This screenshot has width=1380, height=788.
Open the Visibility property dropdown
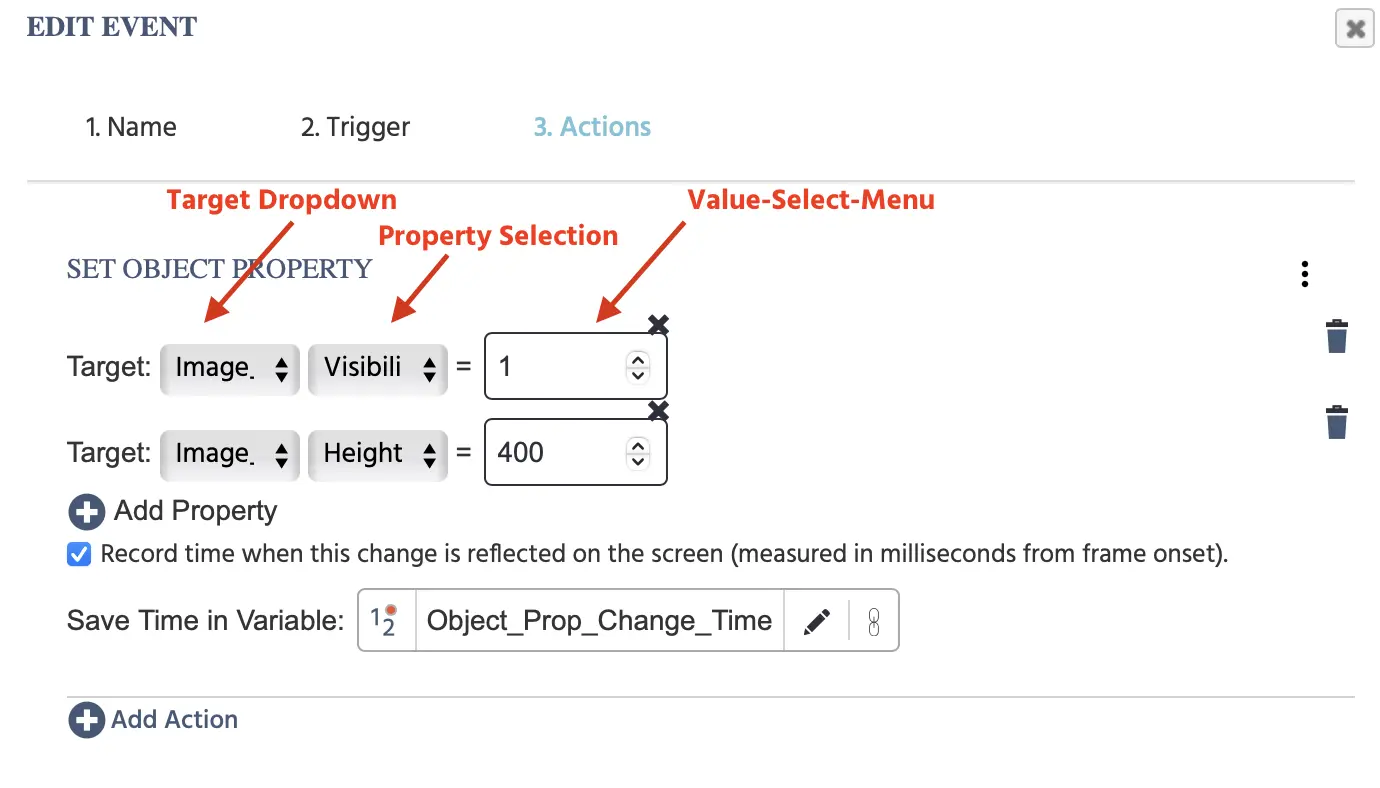coord(378,367)
